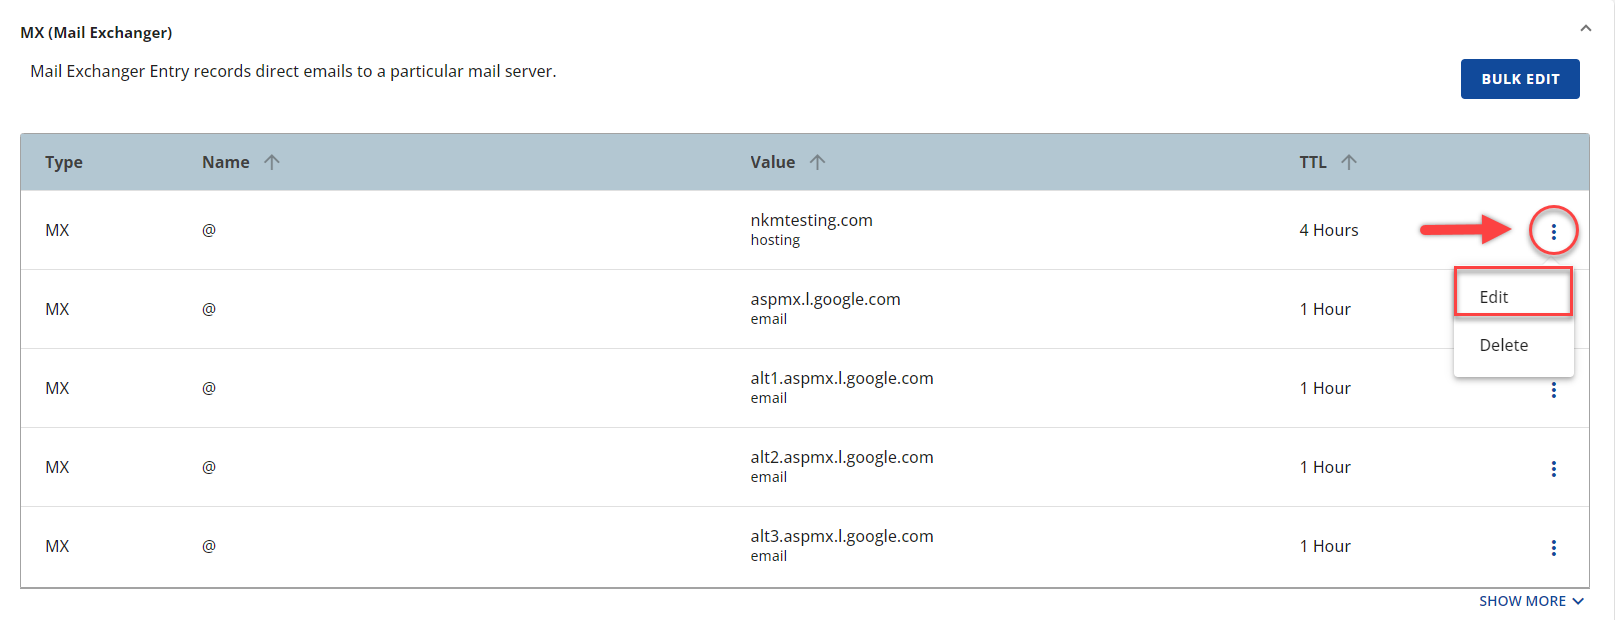Select the aspmx.l.google.com record value

pyautogui.click(x=825, y=299)
